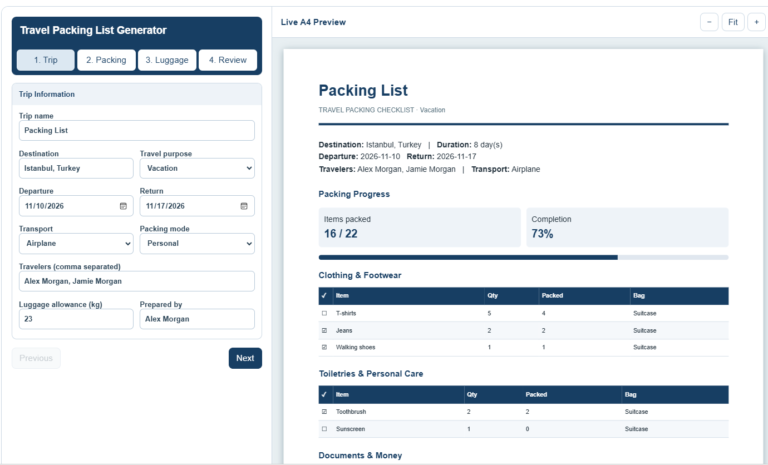The width and height of the screenshot is (768, 465).
Task: Click checkmark header icon in Toiletries table
Action: (x=324, y=394)
